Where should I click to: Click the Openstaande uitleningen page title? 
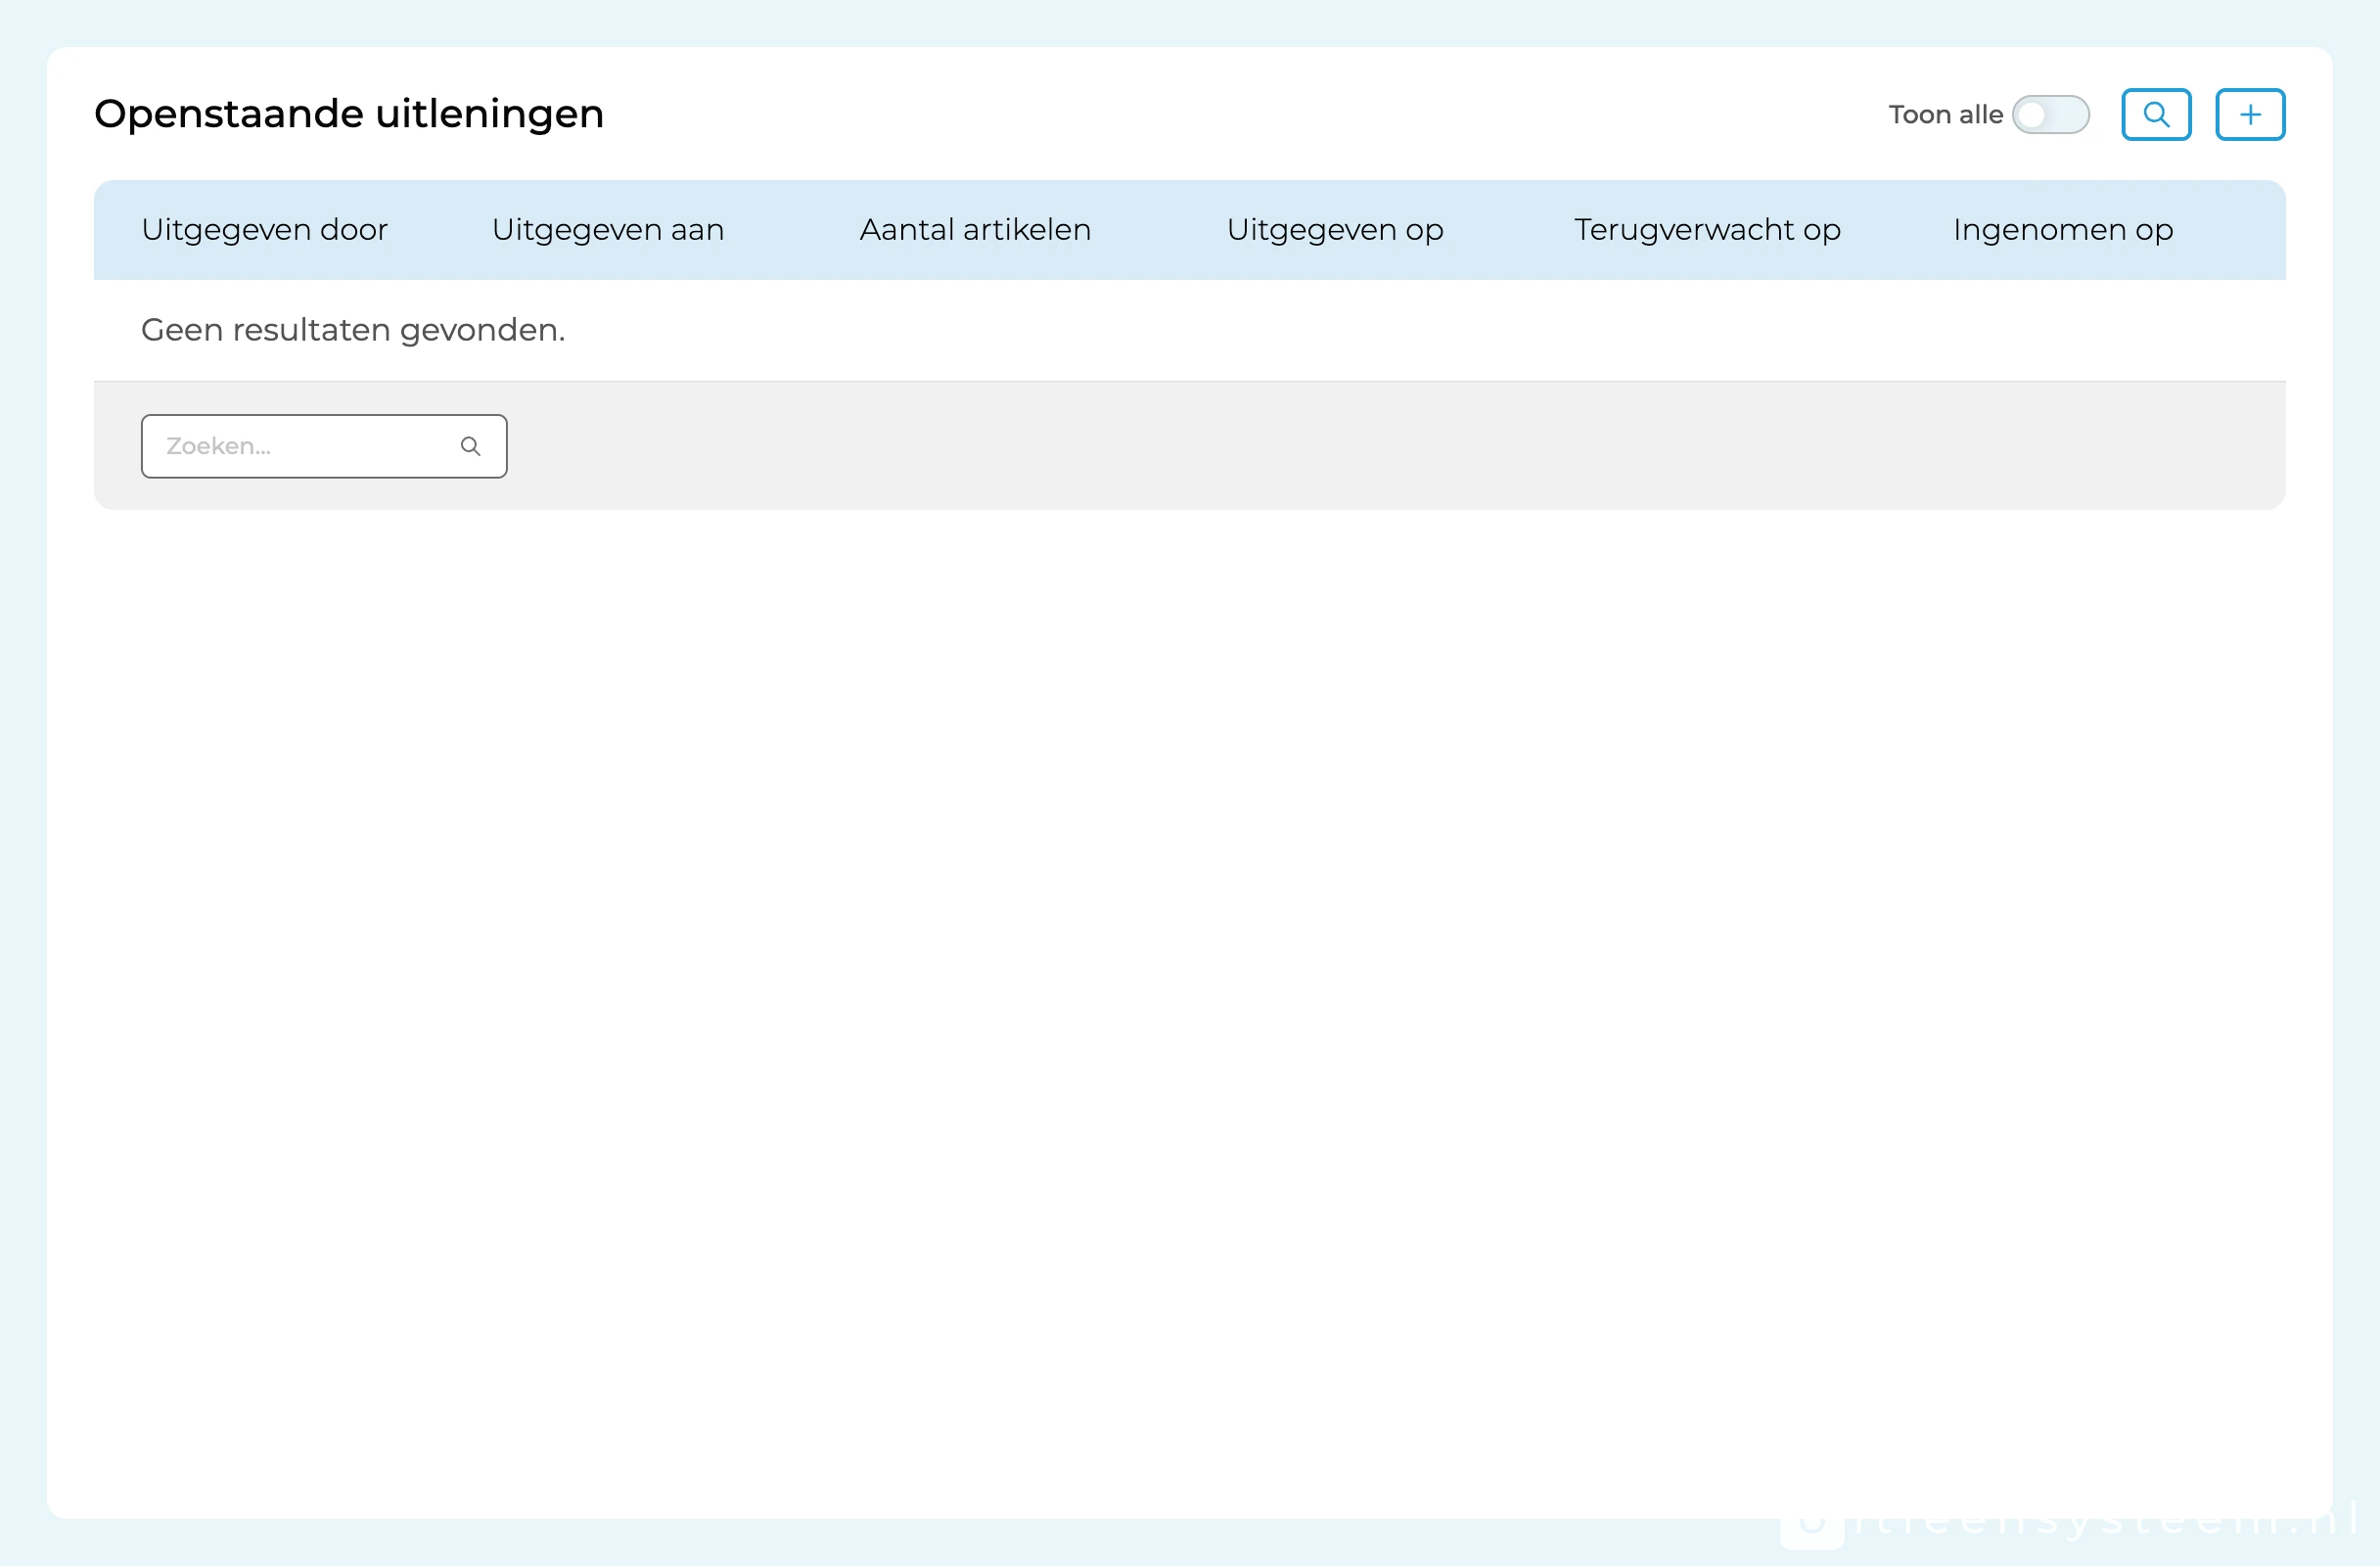(349, 113)
